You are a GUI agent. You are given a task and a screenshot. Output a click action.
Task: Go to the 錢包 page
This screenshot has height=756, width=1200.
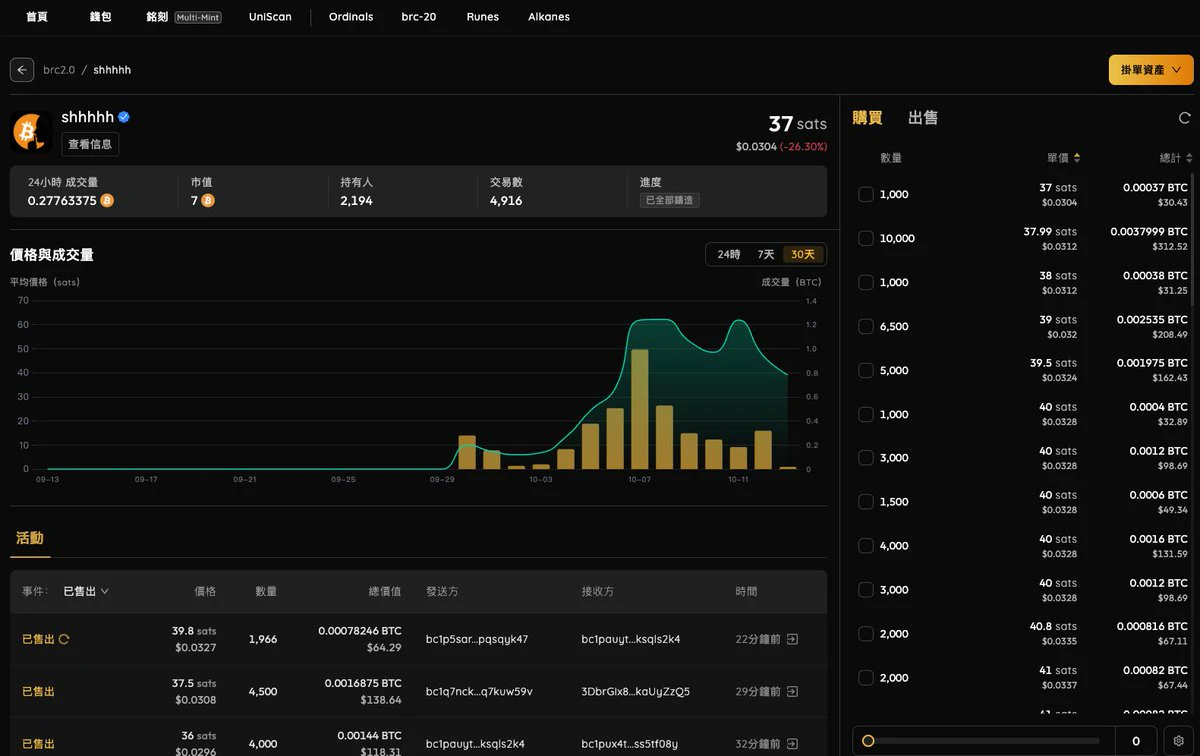click(x=101, y=17)
